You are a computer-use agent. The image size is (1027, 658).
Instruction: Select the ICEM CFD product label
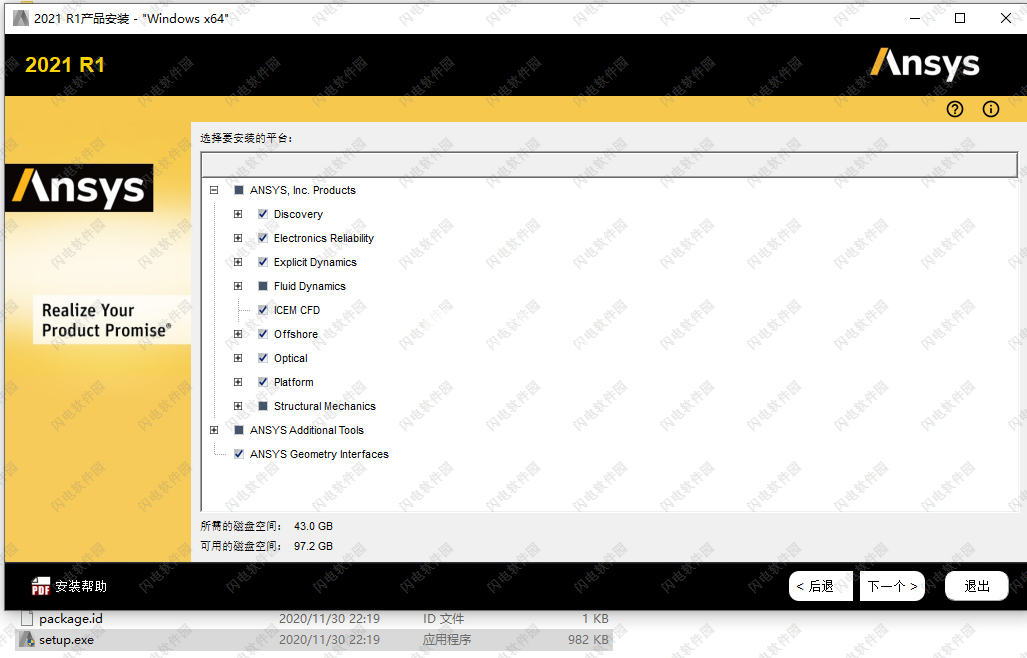[x=297, y=310]
